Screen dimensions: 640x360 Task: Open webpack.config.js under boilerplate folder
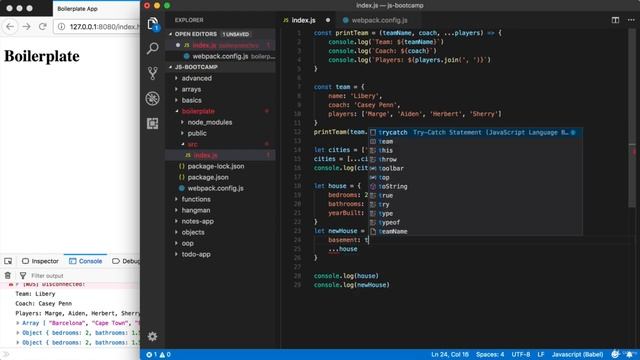click(x=220, y=188)
